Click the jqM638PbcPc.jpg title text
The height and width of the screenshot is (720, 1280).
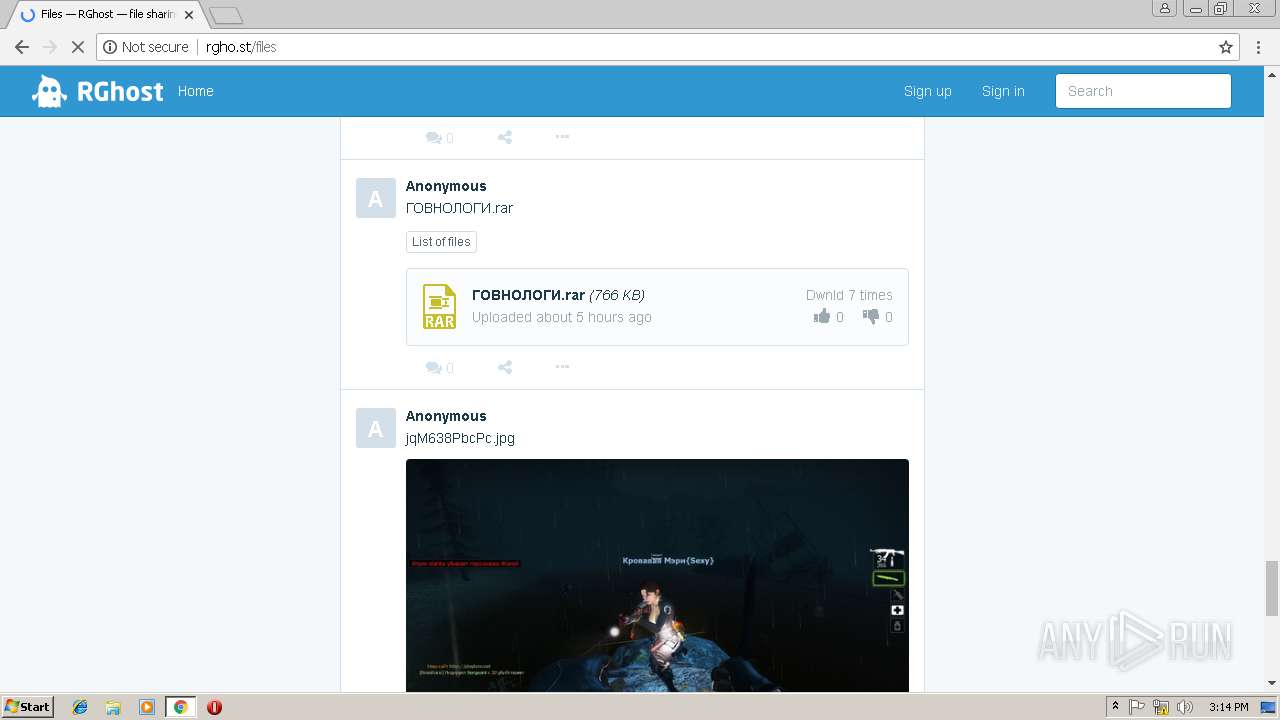tap(460, 438)
